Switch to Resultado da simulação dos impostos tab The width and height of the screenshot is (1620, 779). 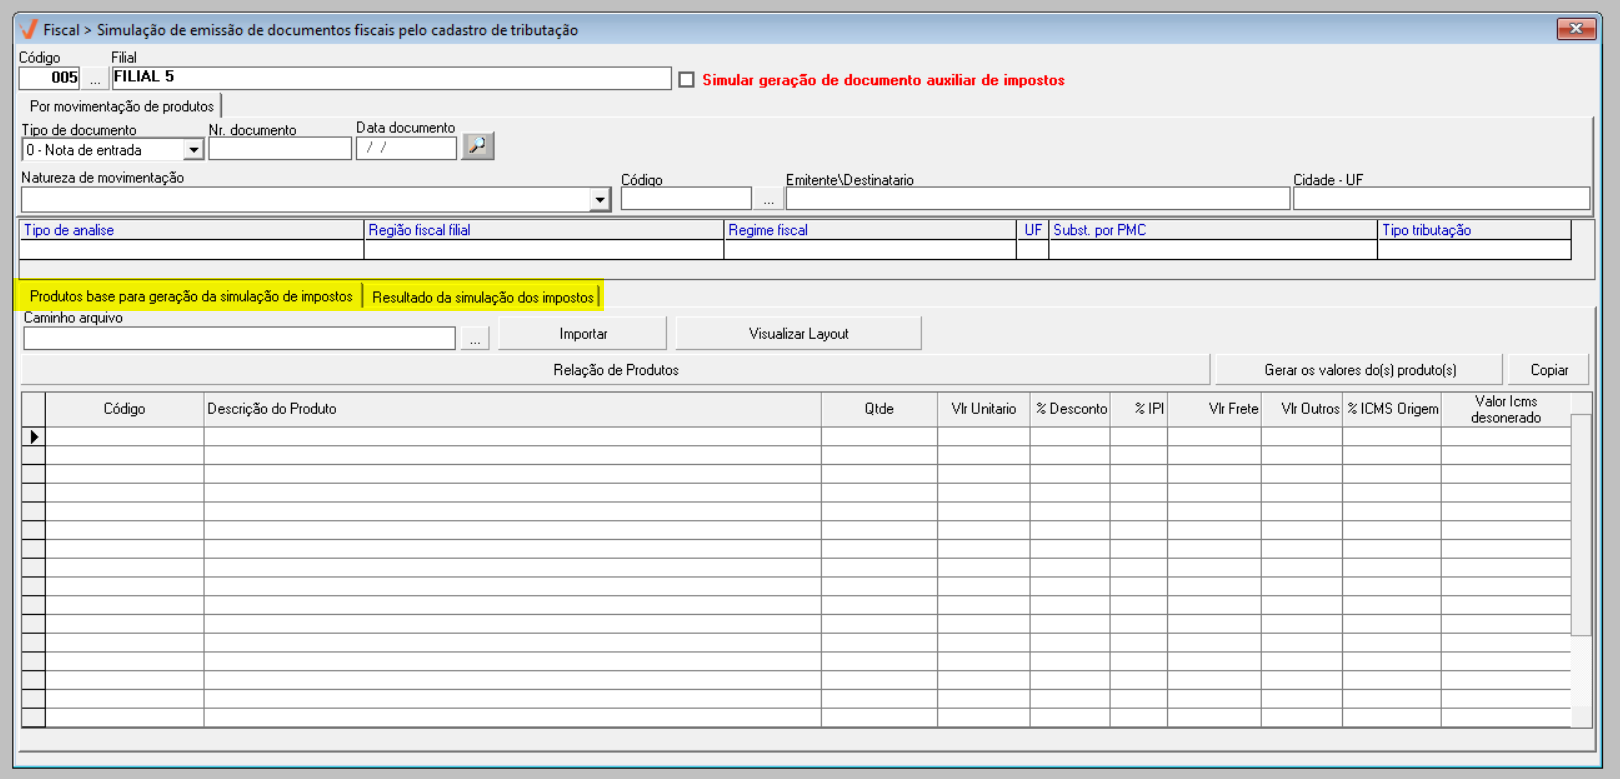coord(482,297)
